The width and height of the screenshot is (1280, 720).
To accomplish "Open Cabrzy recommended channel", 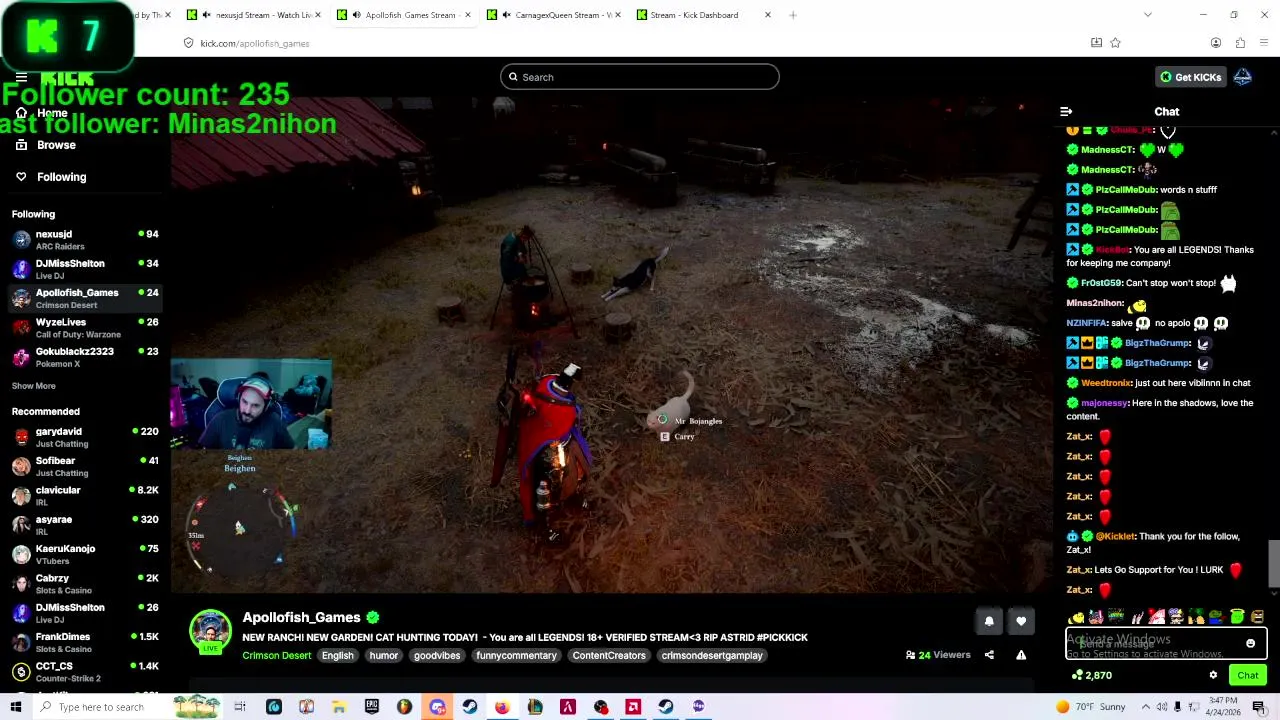I will (x=85, y=584).
